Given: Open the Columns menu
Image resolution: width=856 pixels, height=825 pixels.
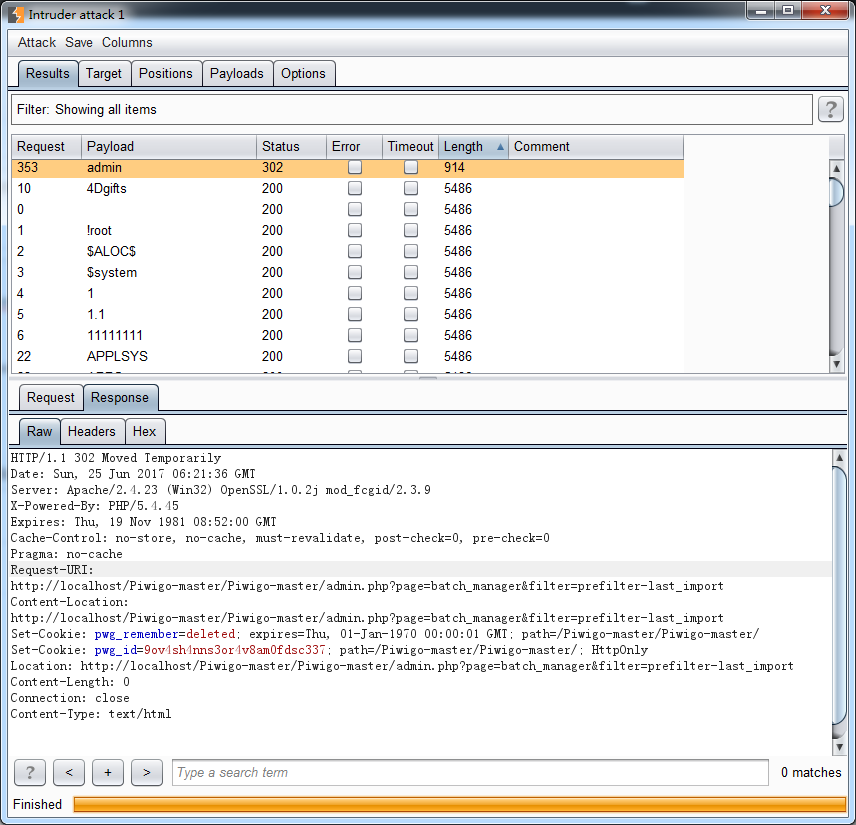Looking at the screenshot, I should point(127,43).
